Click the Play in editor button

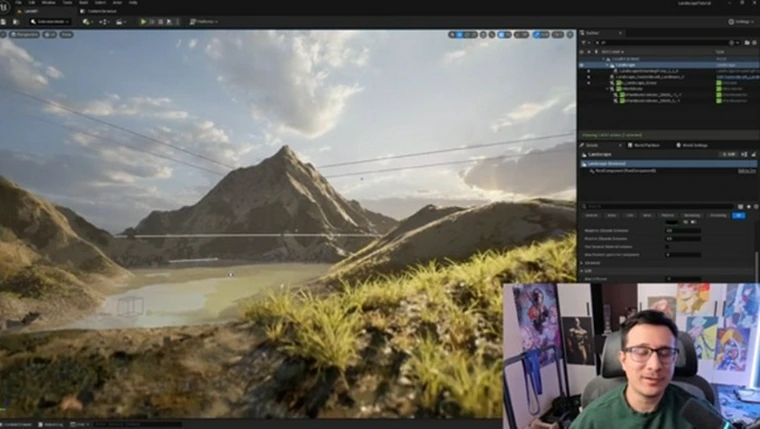pyautogui.click(x=143, y=21)
